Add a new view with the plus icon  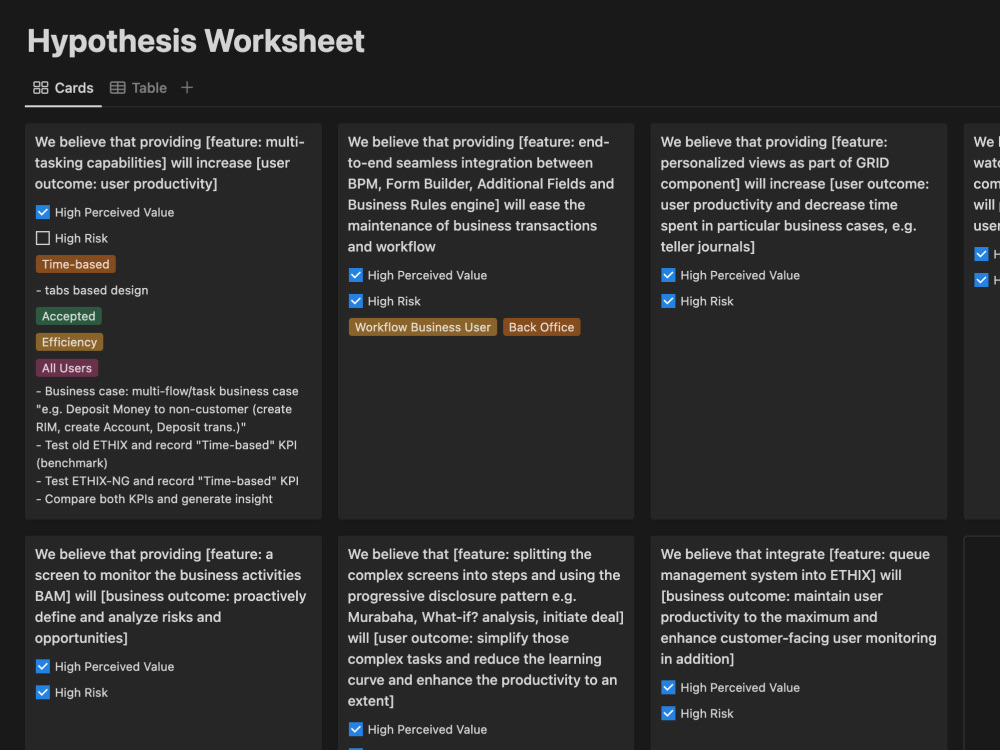tap(187, 87)
